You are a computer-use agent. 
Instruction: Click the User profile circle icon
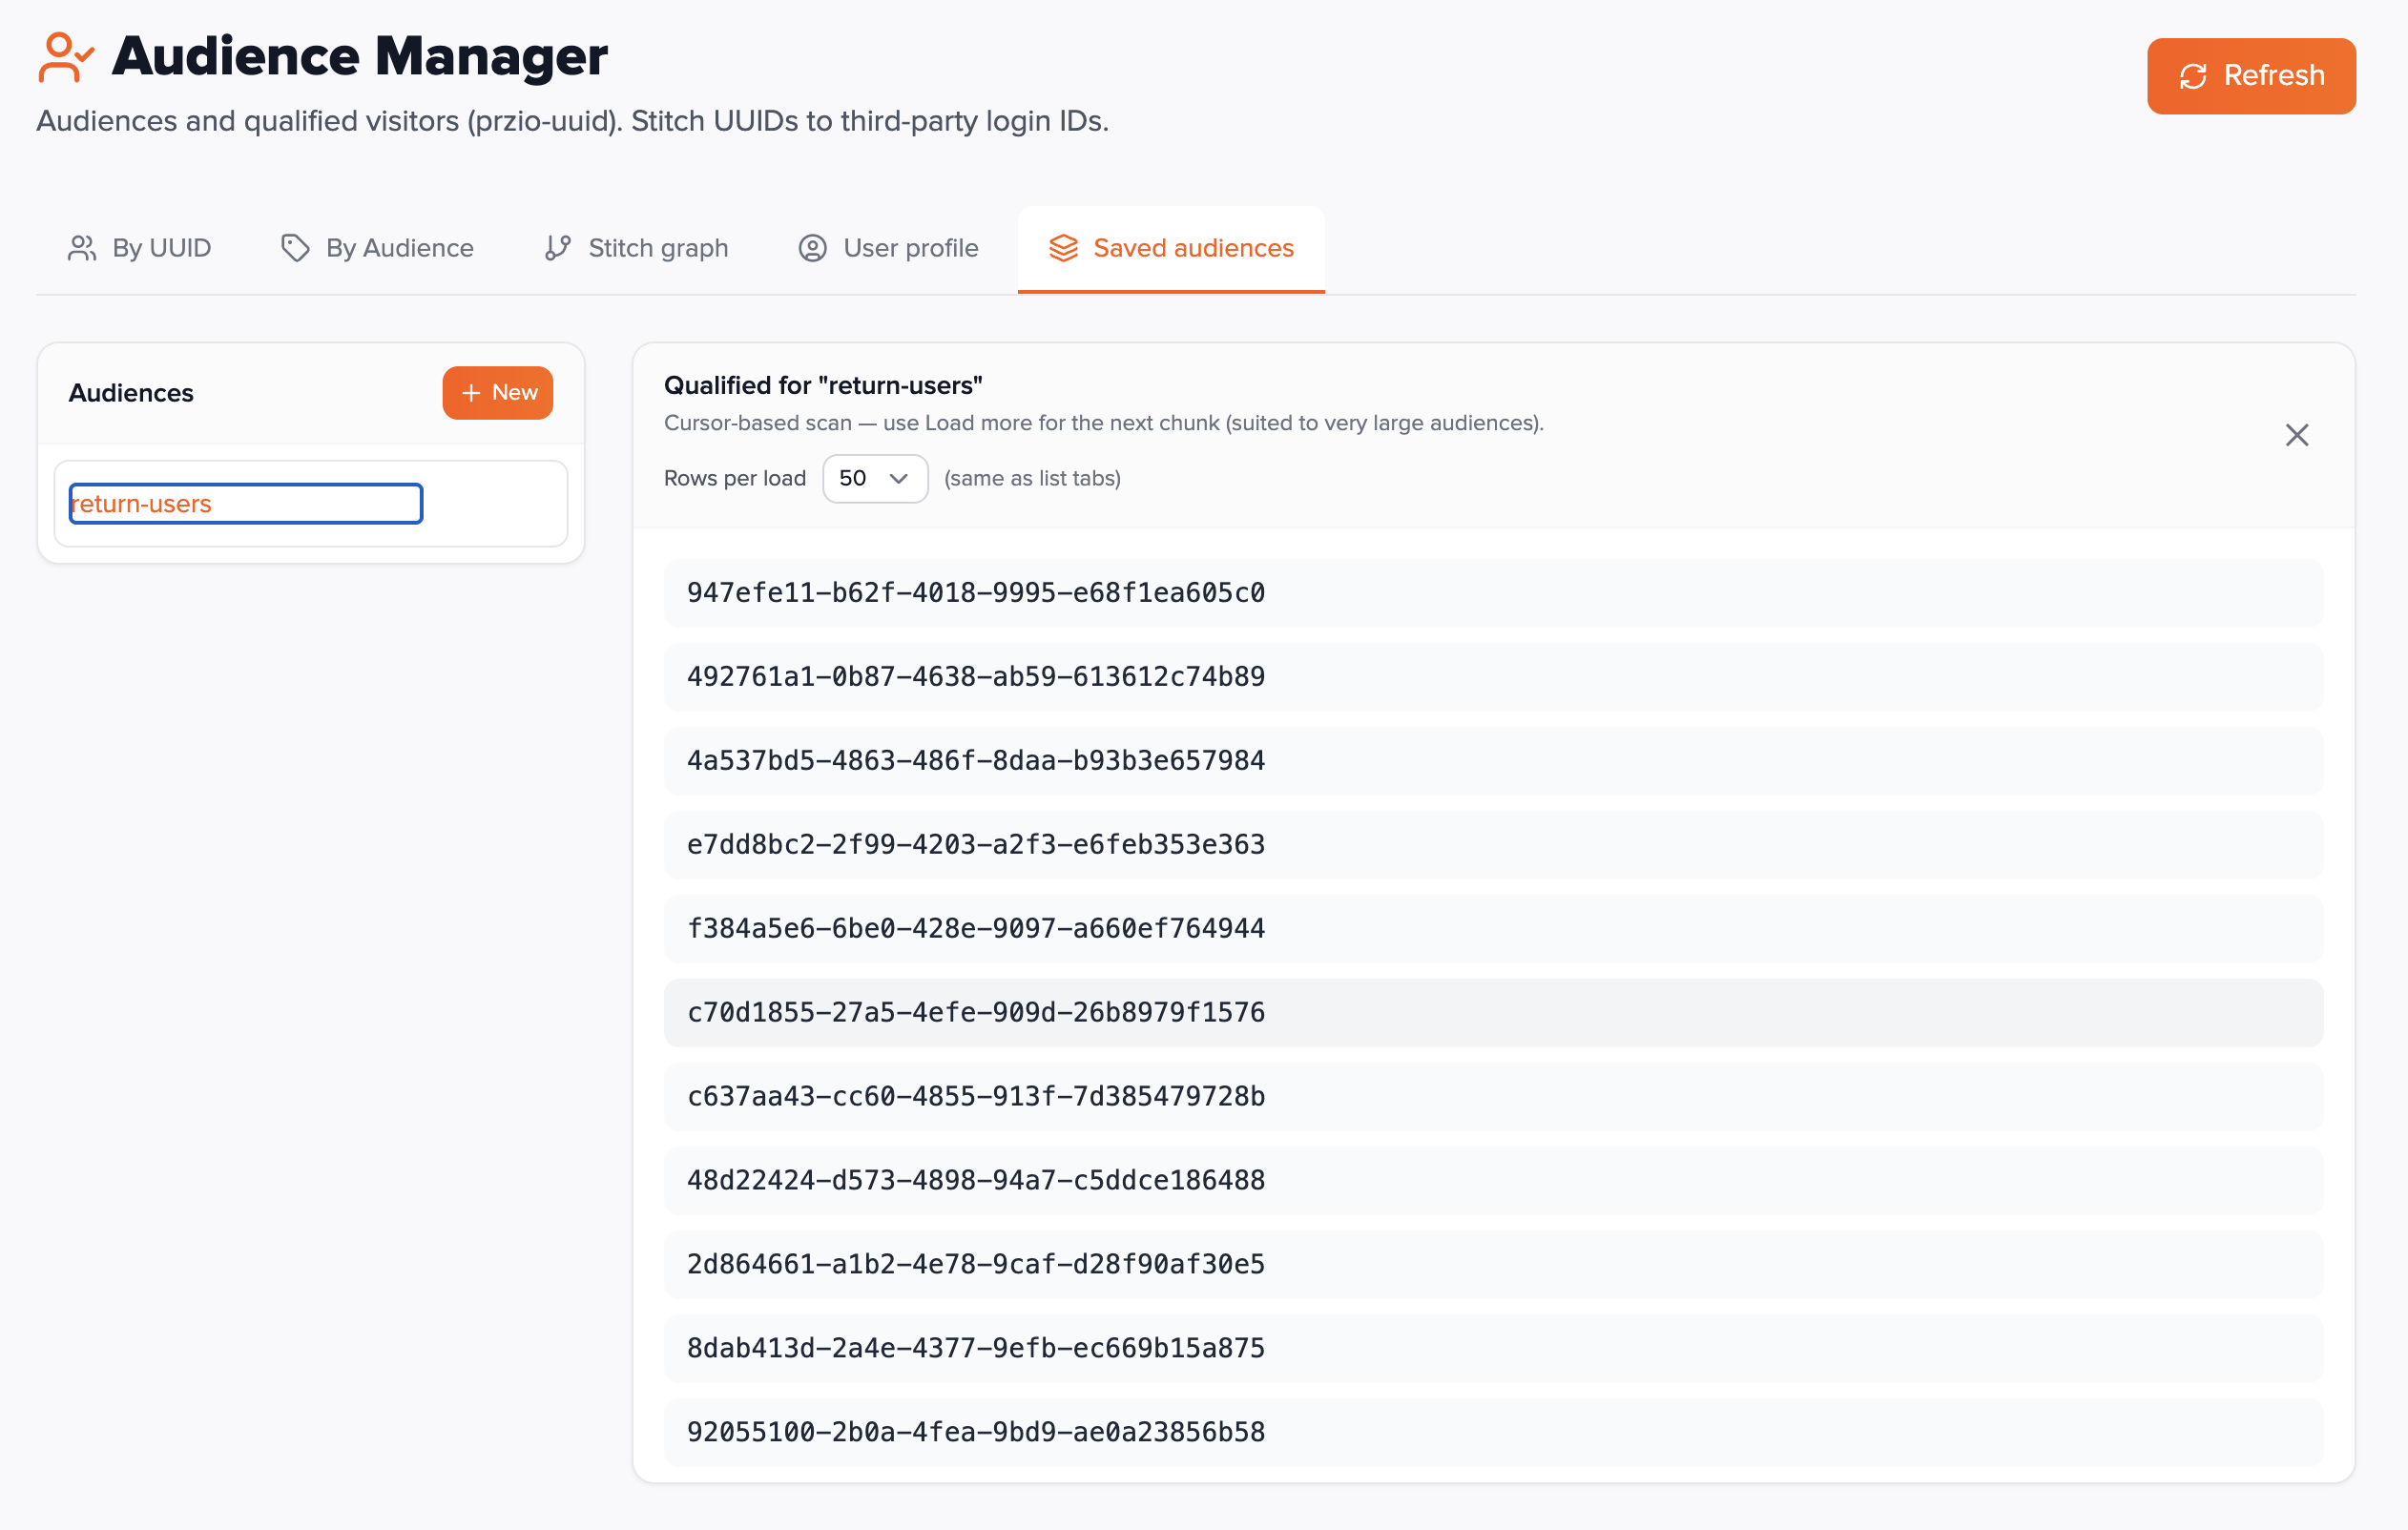[x=812, y=248]
